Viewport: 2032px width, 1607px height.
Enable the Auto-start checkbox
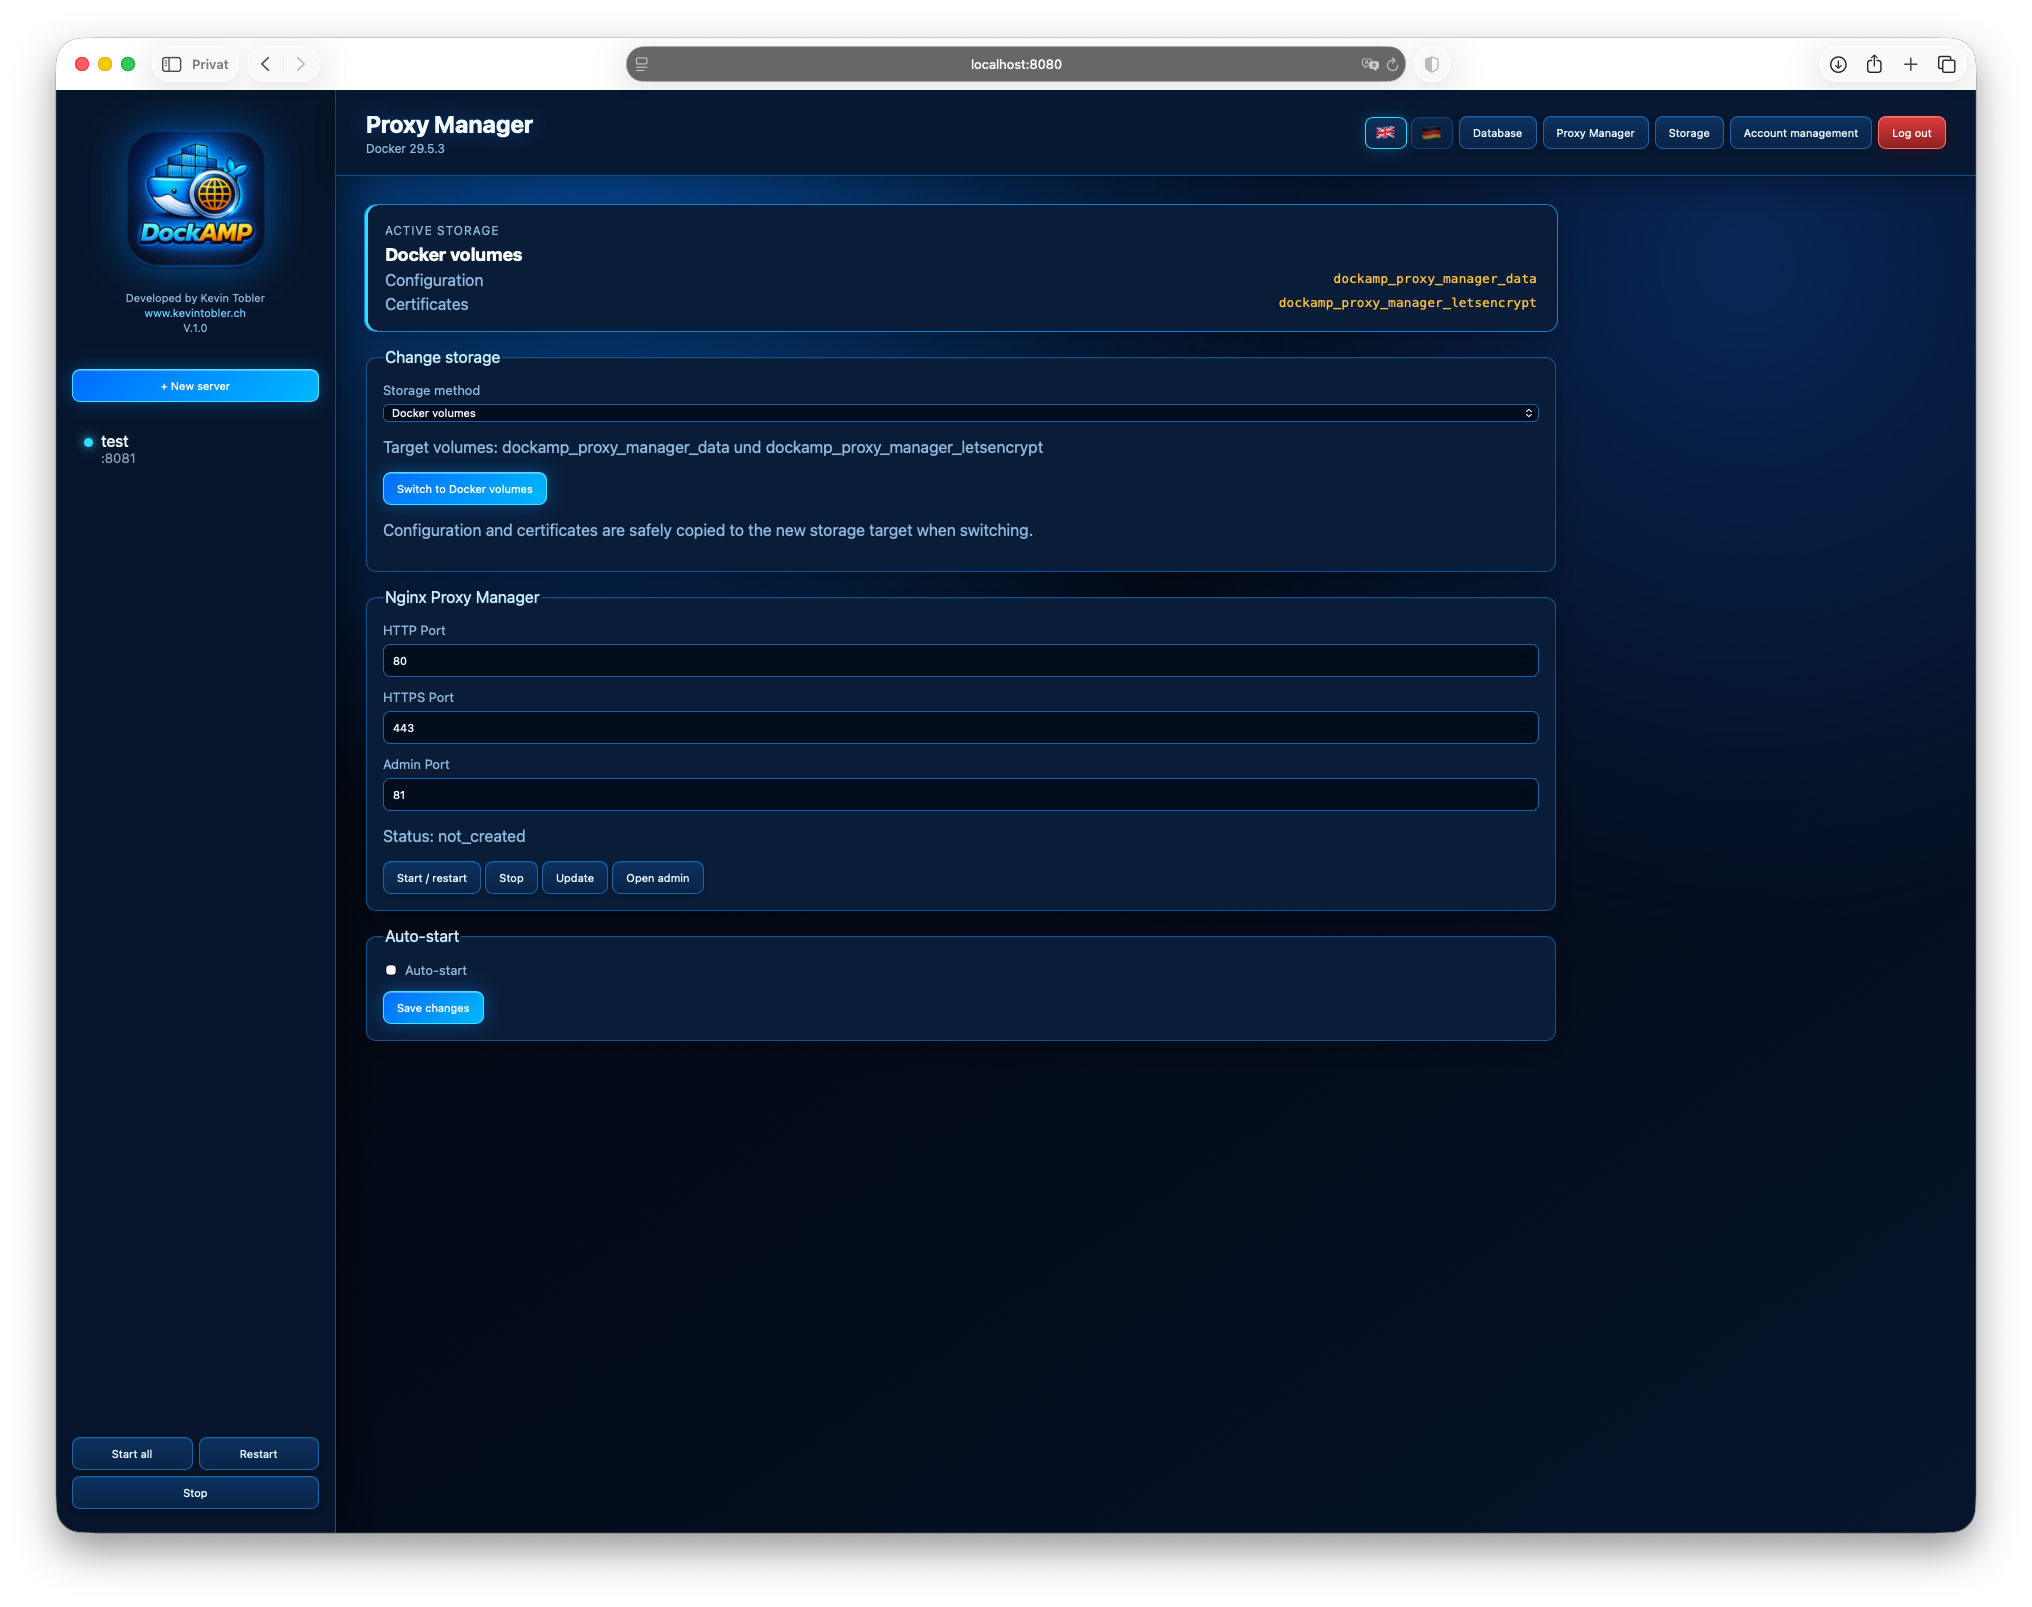[x=391, y=970]
